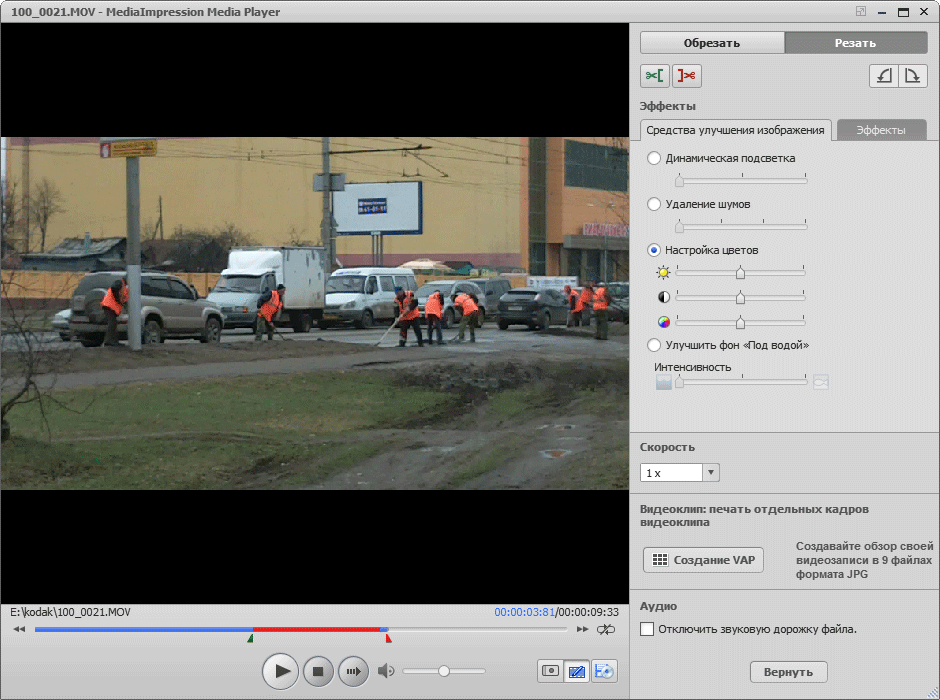Check Отключить звуковую дорожку файла
Image resolution: width=940 pixels, height=700 pixels.
coord(647,629)
